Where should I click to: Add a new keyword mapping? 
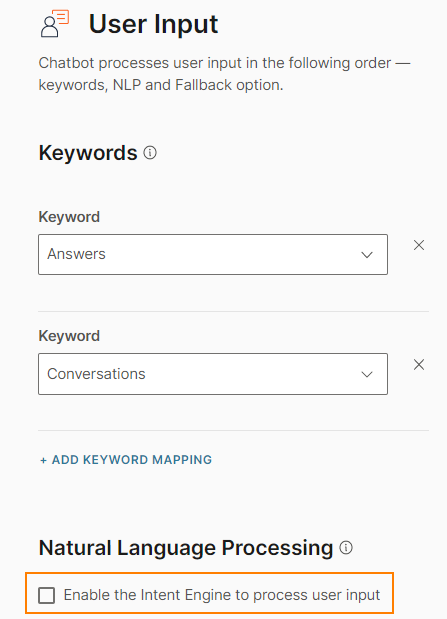(x=126, y=460)
